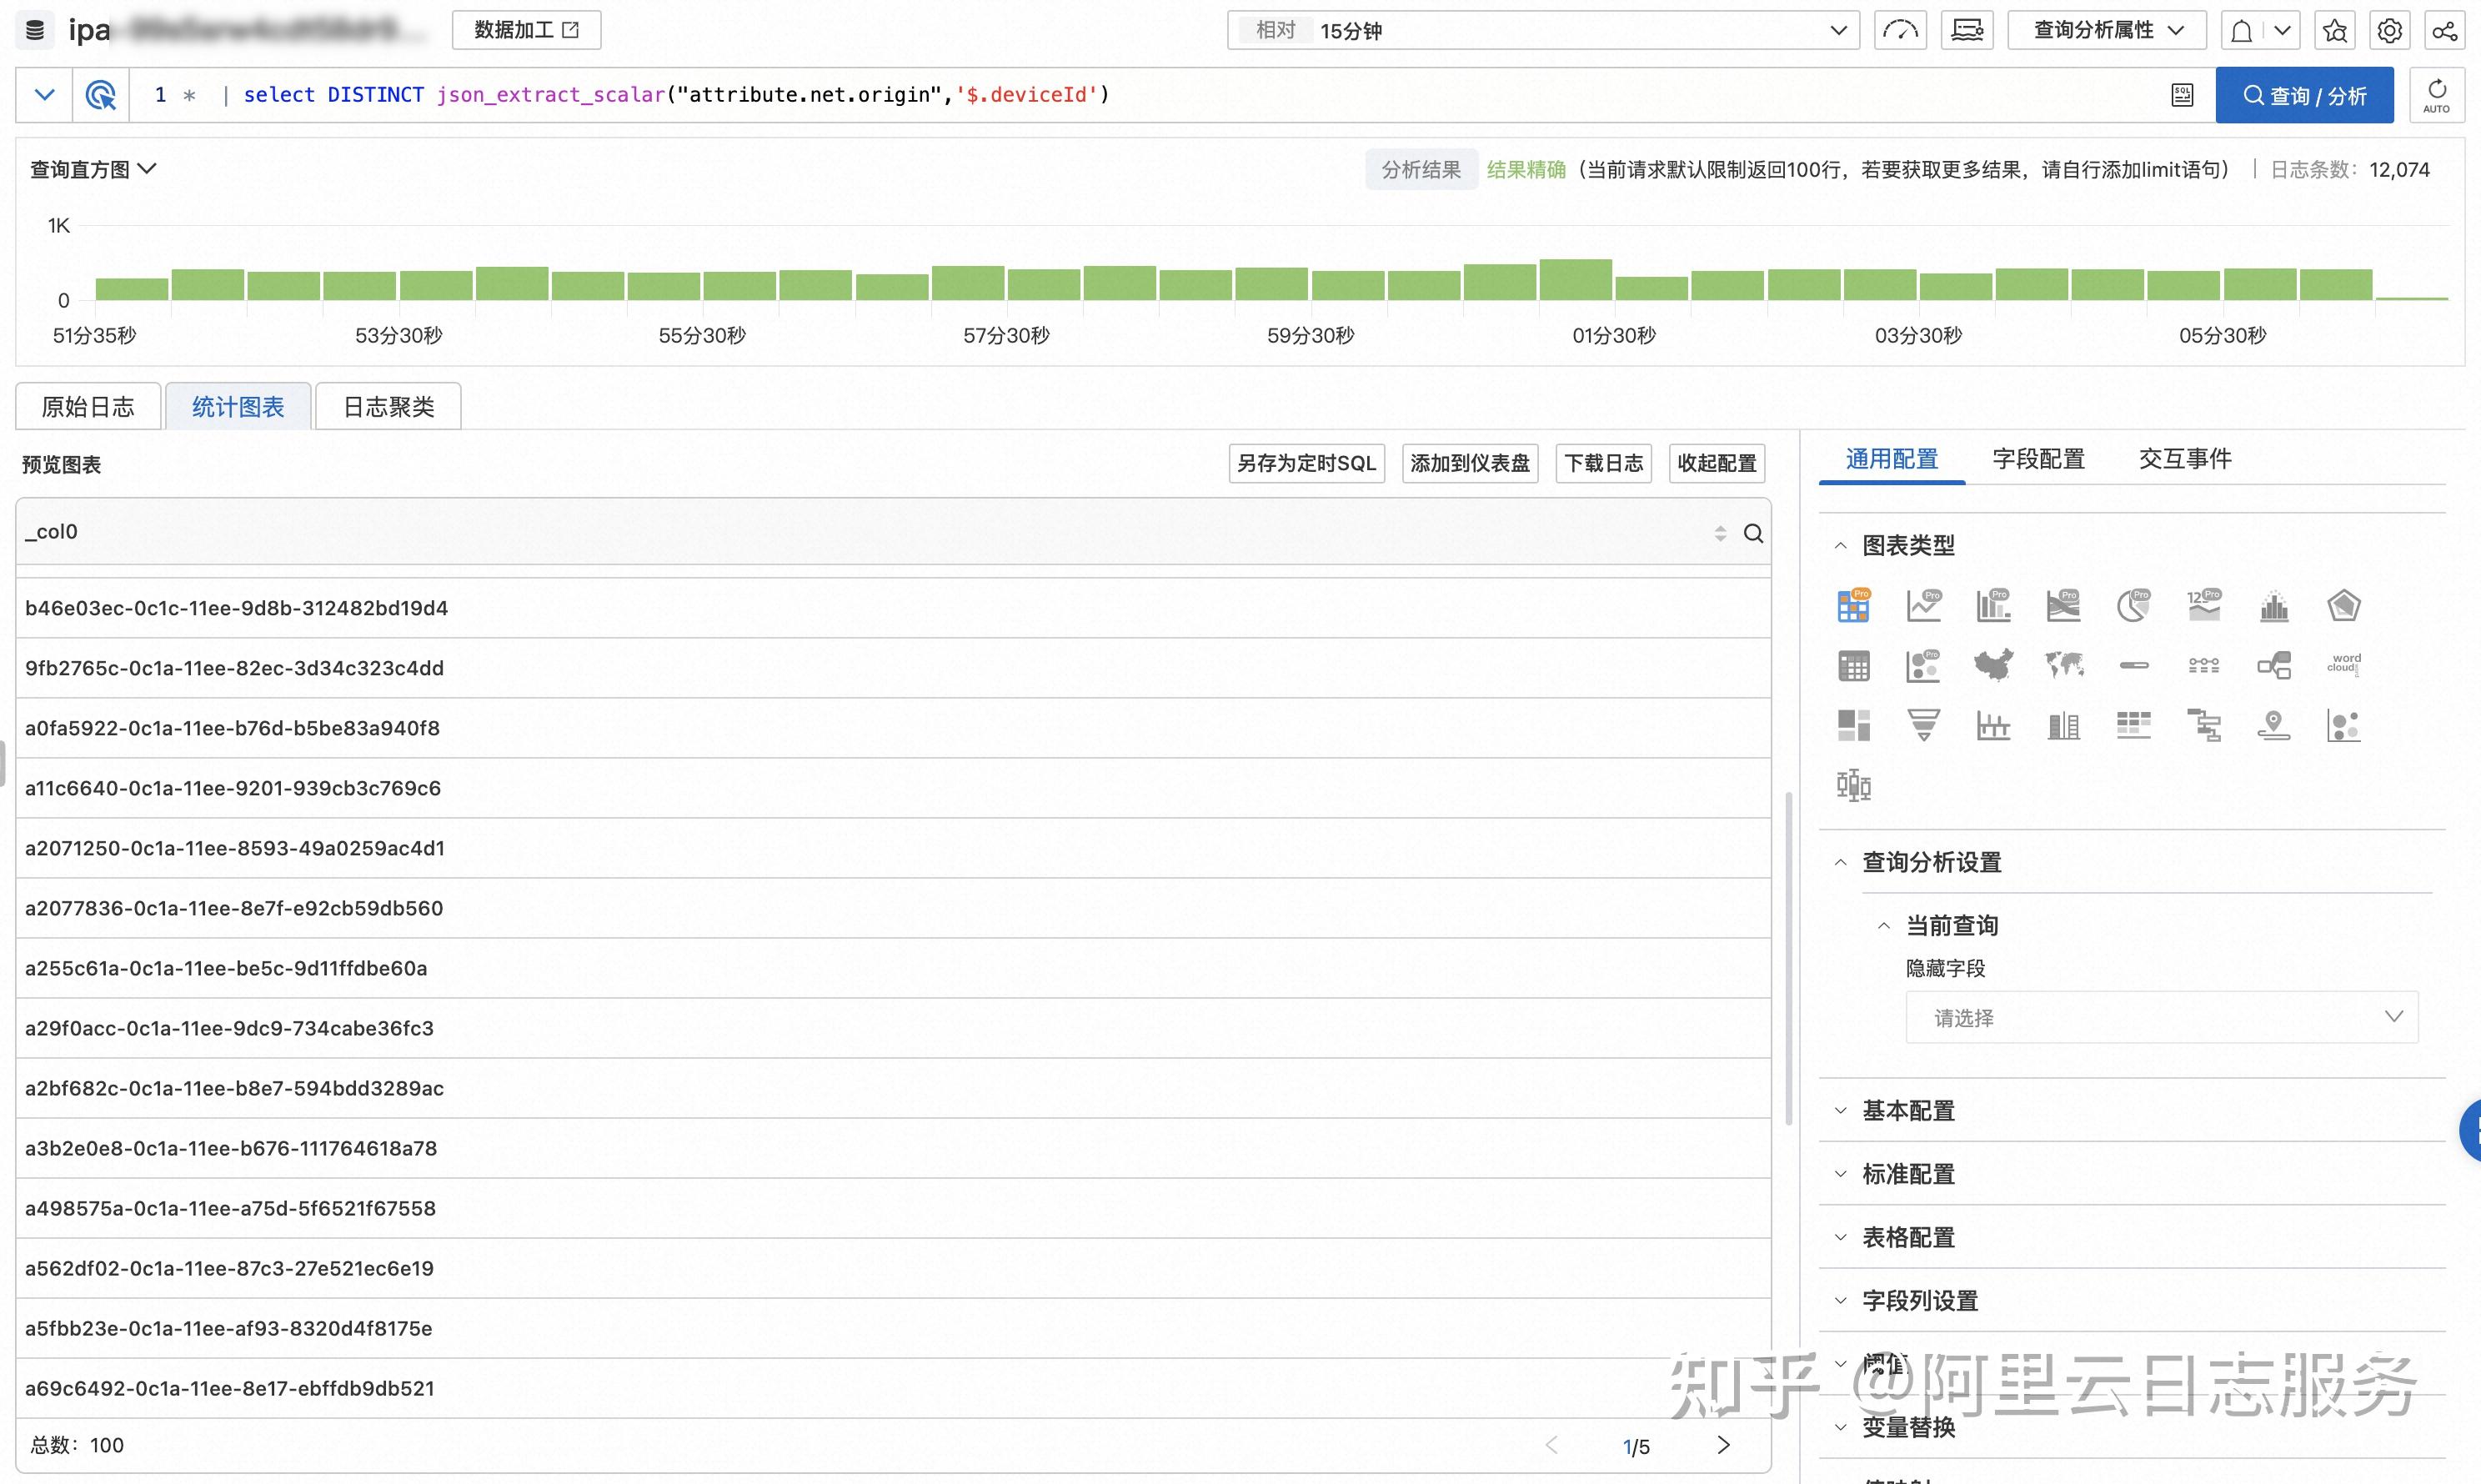Open the 隐藏字段 请选择 dropdown
Screen dimensions: 2481x1484
tap(2161, 1018)
